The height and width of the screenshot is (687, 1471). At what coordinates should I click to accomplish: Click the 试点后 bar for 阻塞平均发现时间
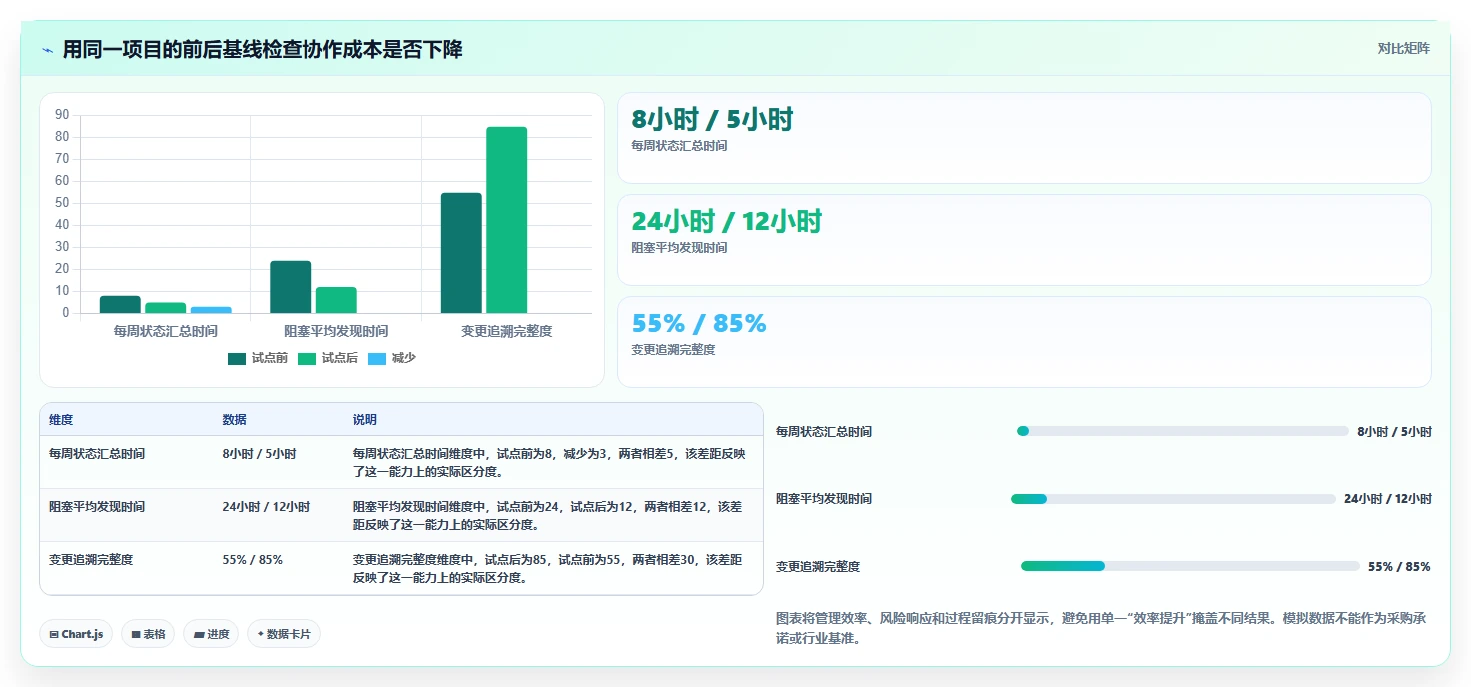pyautogui.click(x=336, y=300)
